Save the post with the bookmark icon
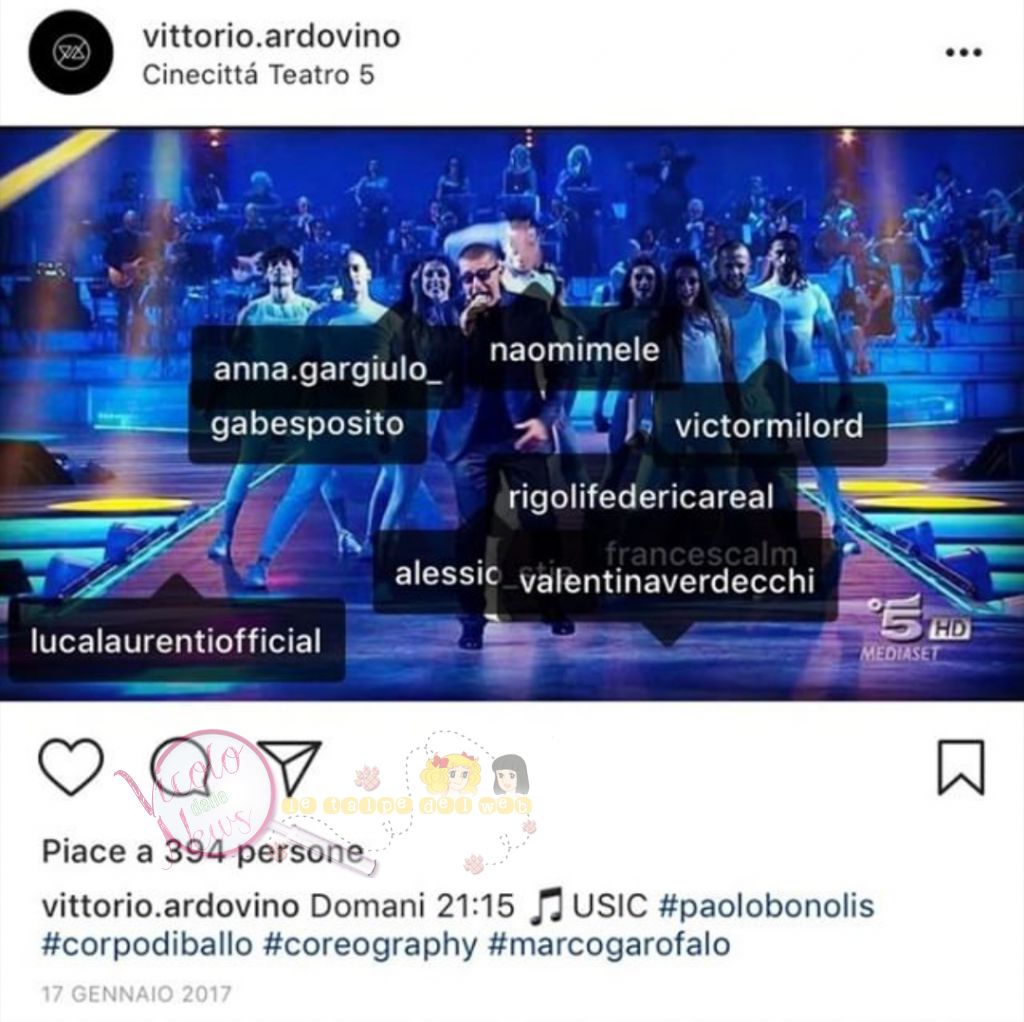The width and height of the screenshot is (1024, 1022). click(961, 767)
